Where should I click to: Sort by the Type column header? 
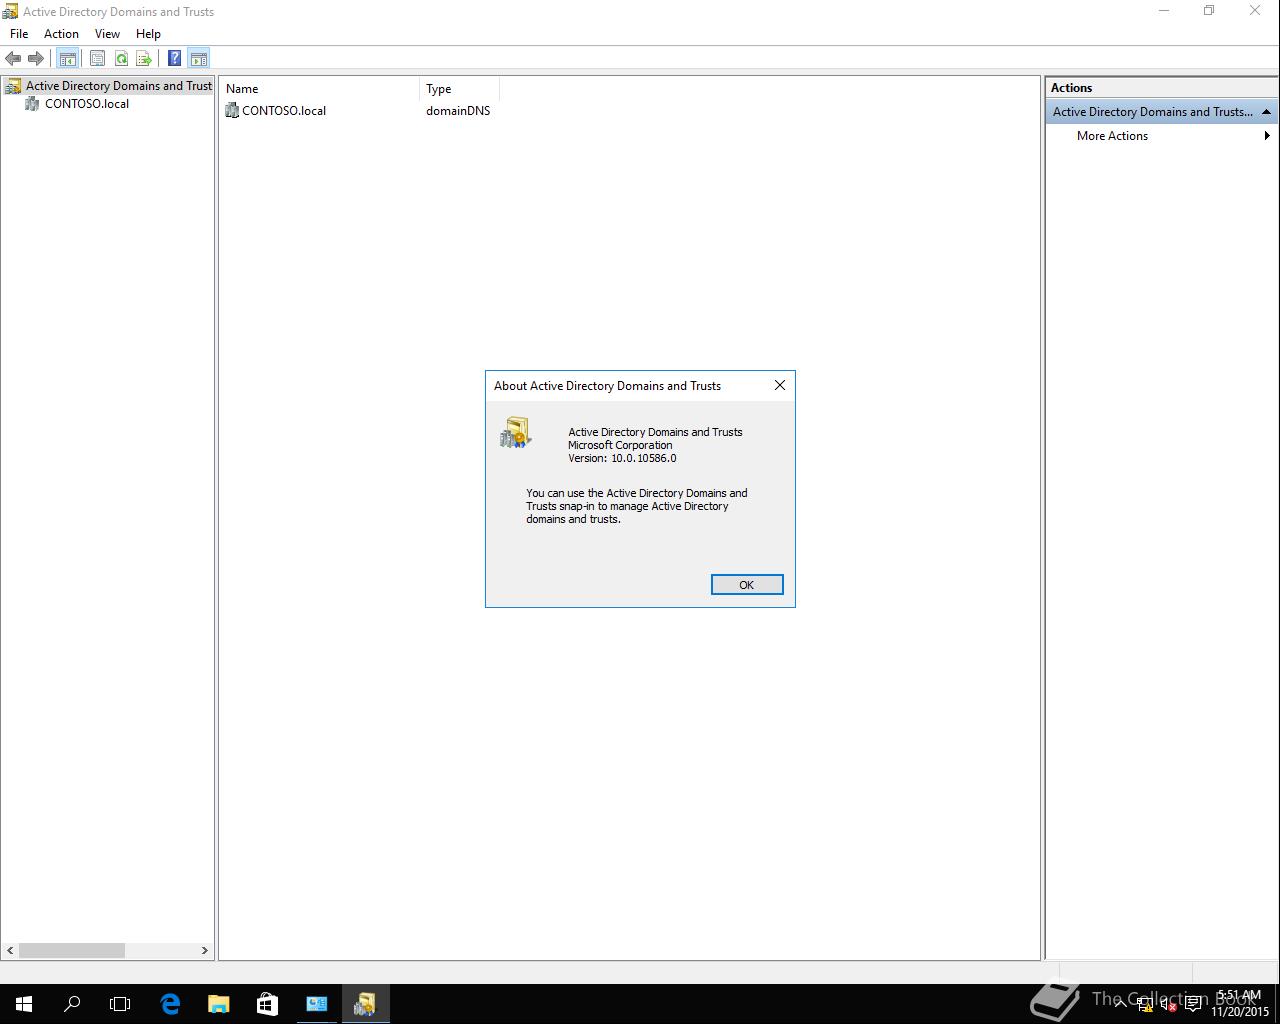pyautogui.click(x=459, y=89)
